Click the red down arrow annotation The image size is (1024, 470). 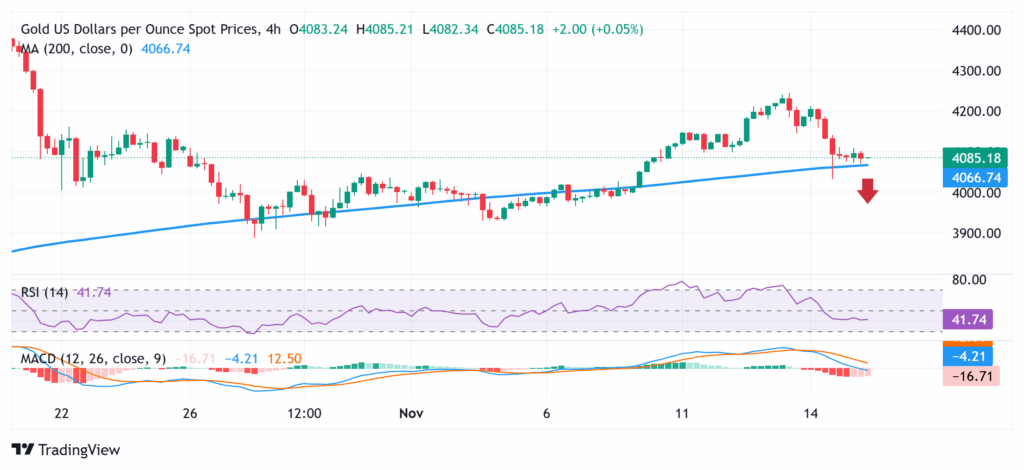click(867, 190)
